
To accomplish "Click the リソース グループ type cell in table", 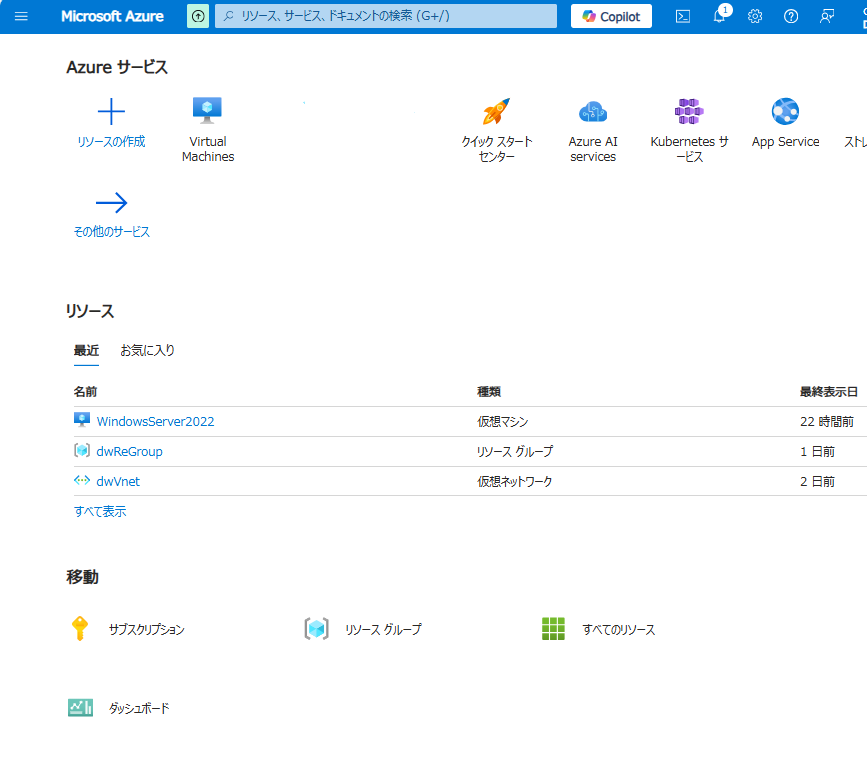I will click(x=515, y=452).
